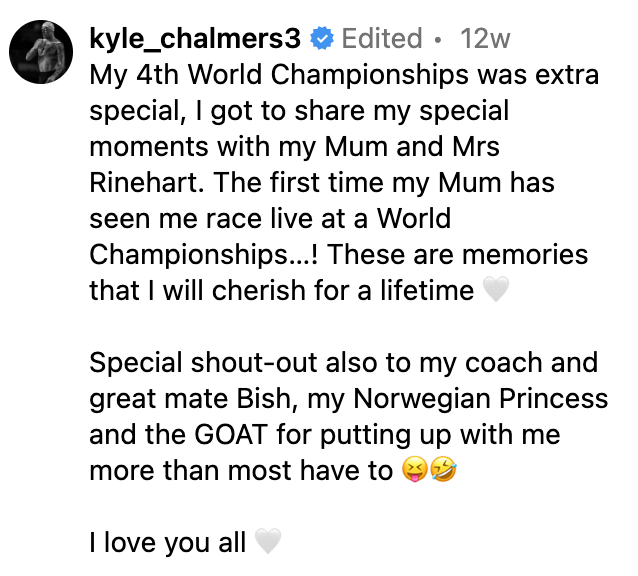The image size is (638, 576).
Task: Click the kyle_chalmers3 username
Action: click(195, 39)
